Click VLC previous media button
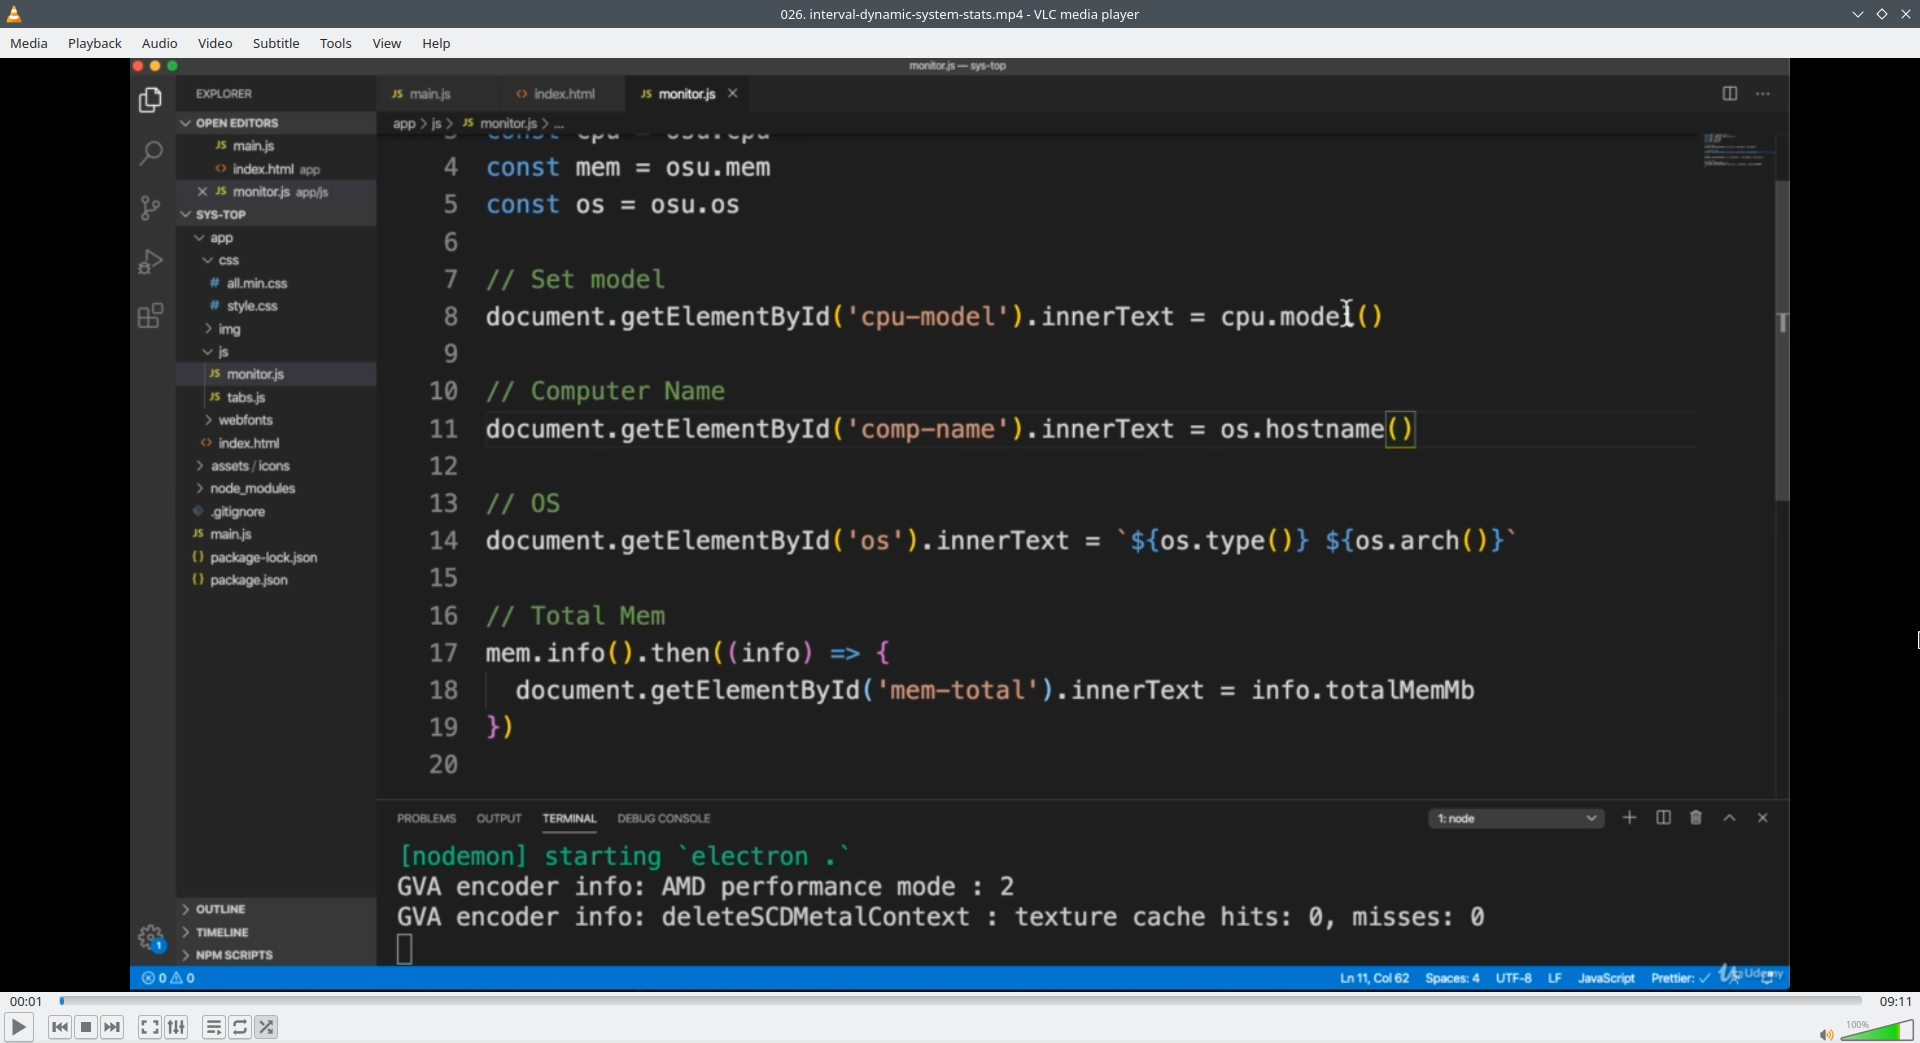 tap(60, 1027)
